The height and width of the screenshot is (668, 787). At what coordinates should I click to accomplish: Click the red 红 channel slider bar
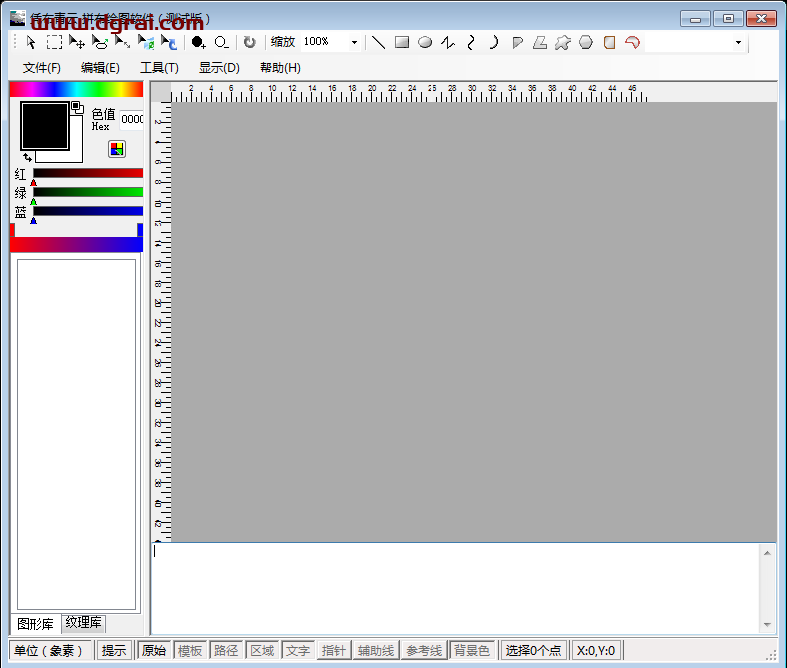[88, 173]
